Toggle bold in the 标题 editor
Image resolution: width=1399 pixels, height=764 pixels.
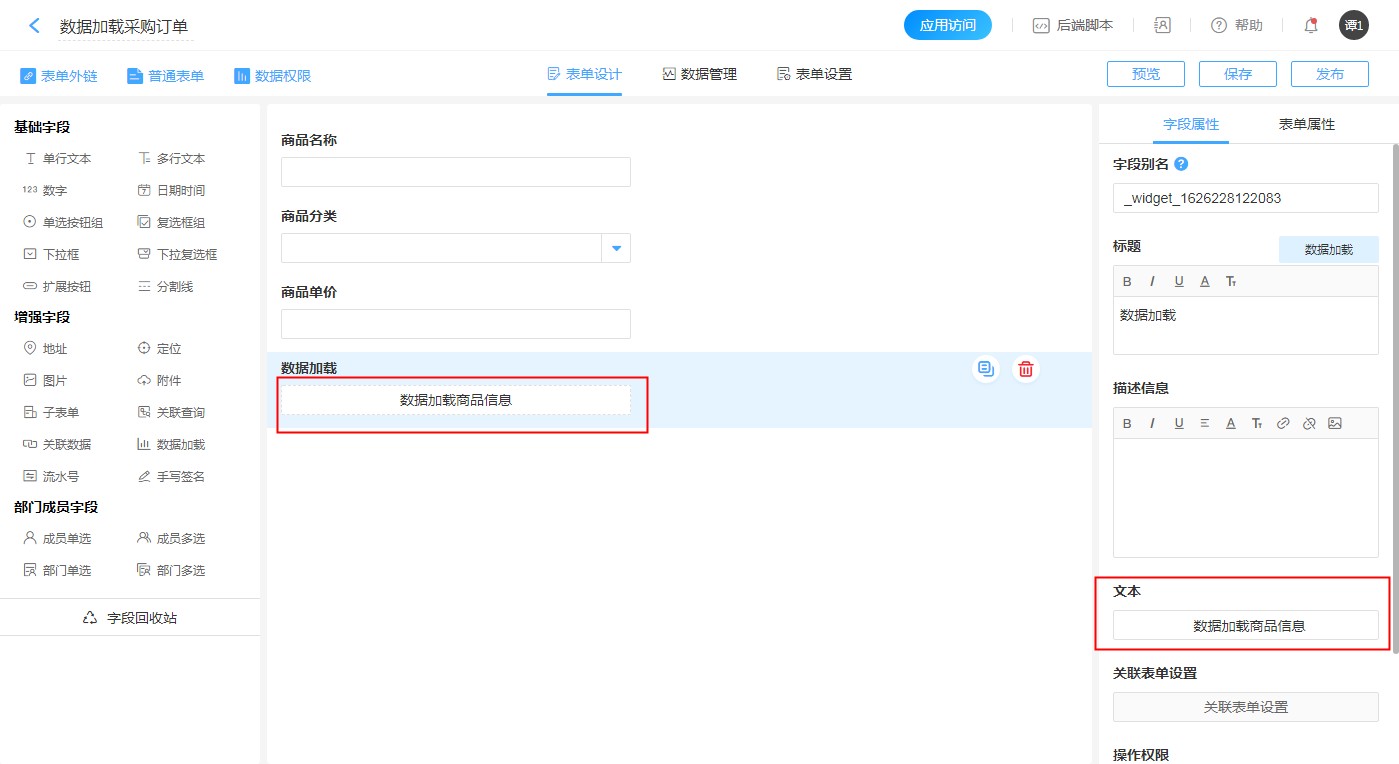point(1127,282)
